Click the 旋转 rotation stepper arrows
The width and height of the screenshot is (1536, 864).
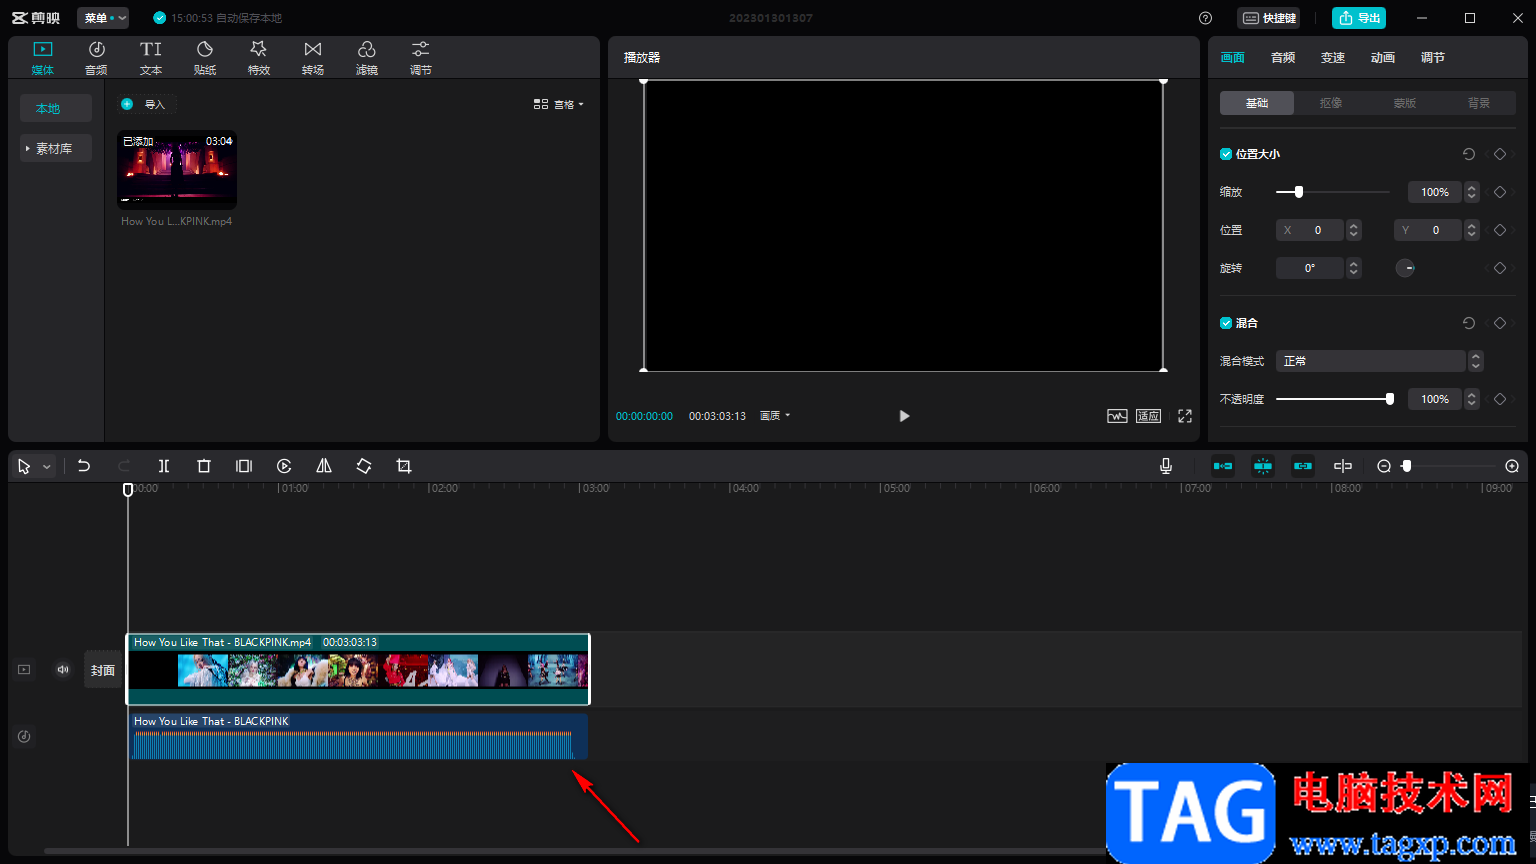point(1354,268)
